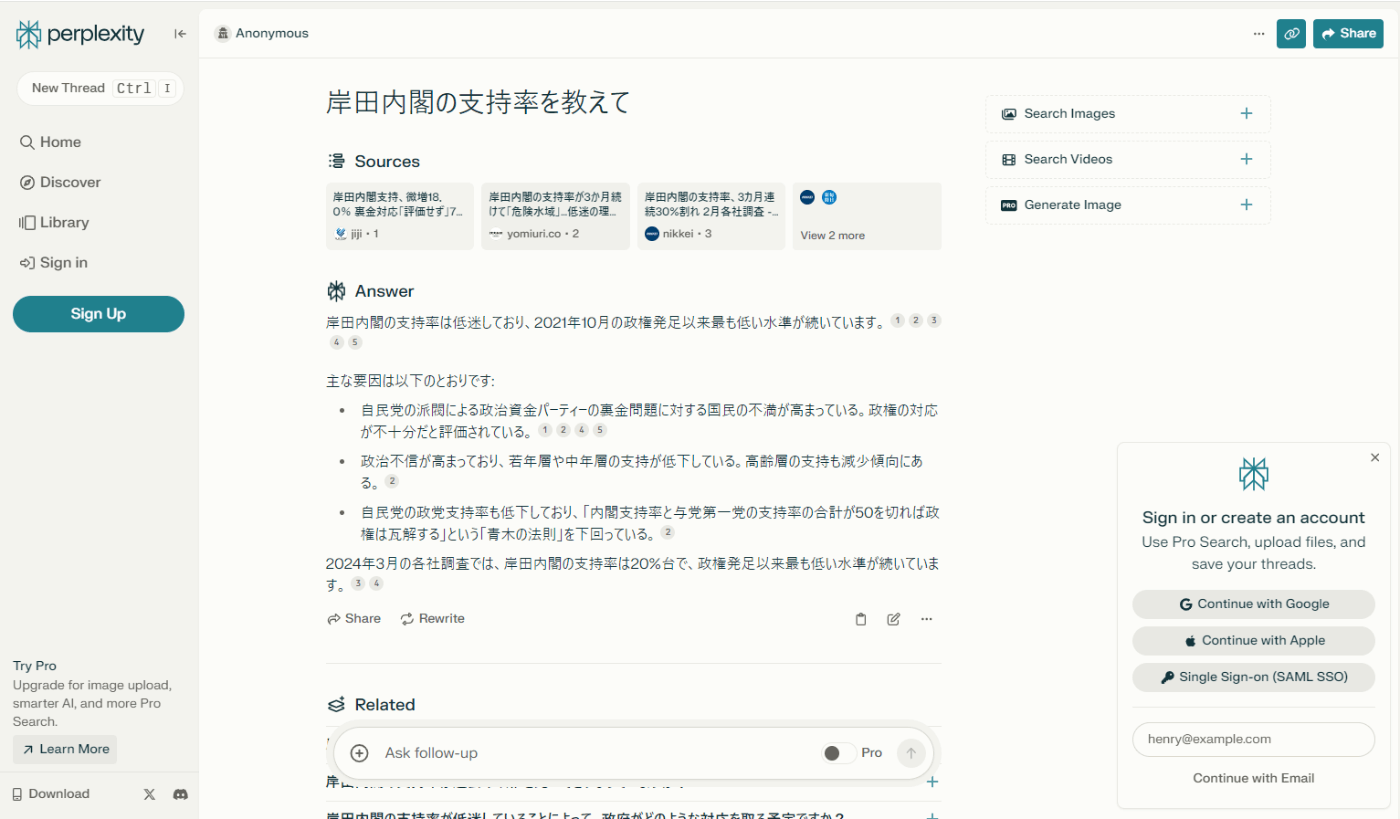Close the sign-in popup
Image resolution: width=1400 pixels, height=819 pixels.
[x=1375, y=458]
